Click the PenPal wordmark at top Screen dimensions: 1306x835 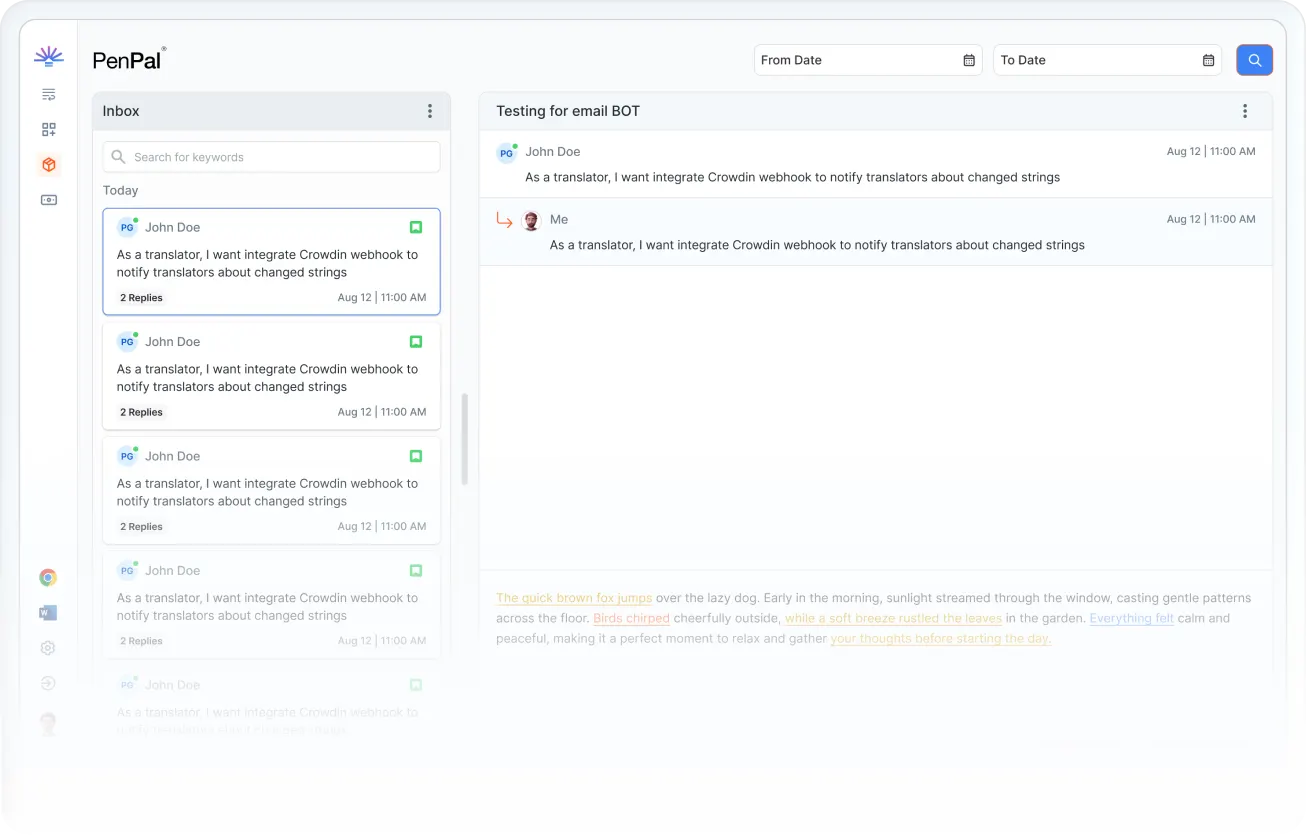(x=128, y=60)
